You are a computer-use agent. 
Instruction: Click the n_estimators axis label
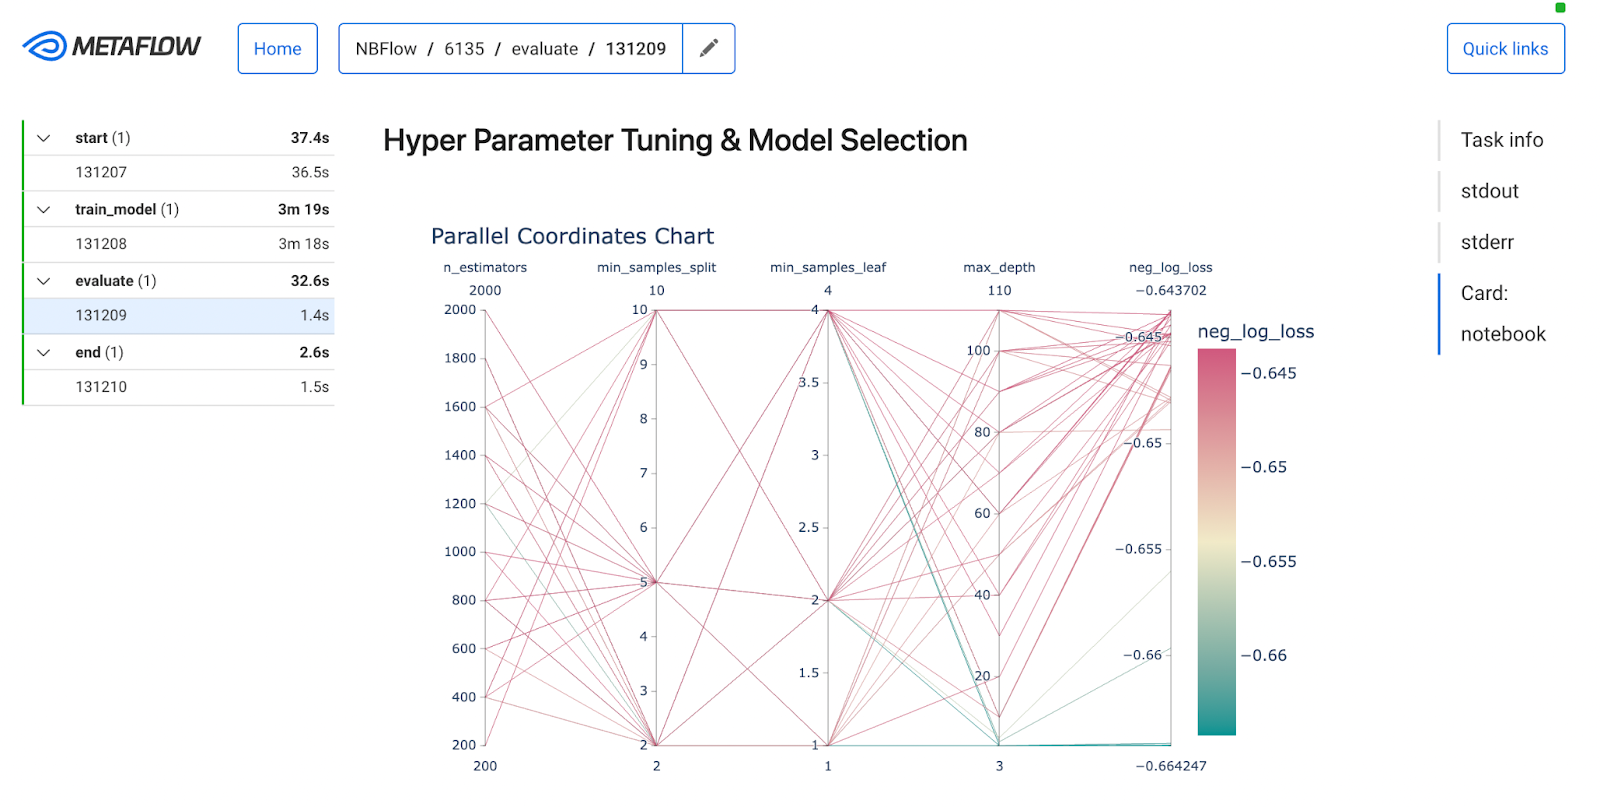485,267
